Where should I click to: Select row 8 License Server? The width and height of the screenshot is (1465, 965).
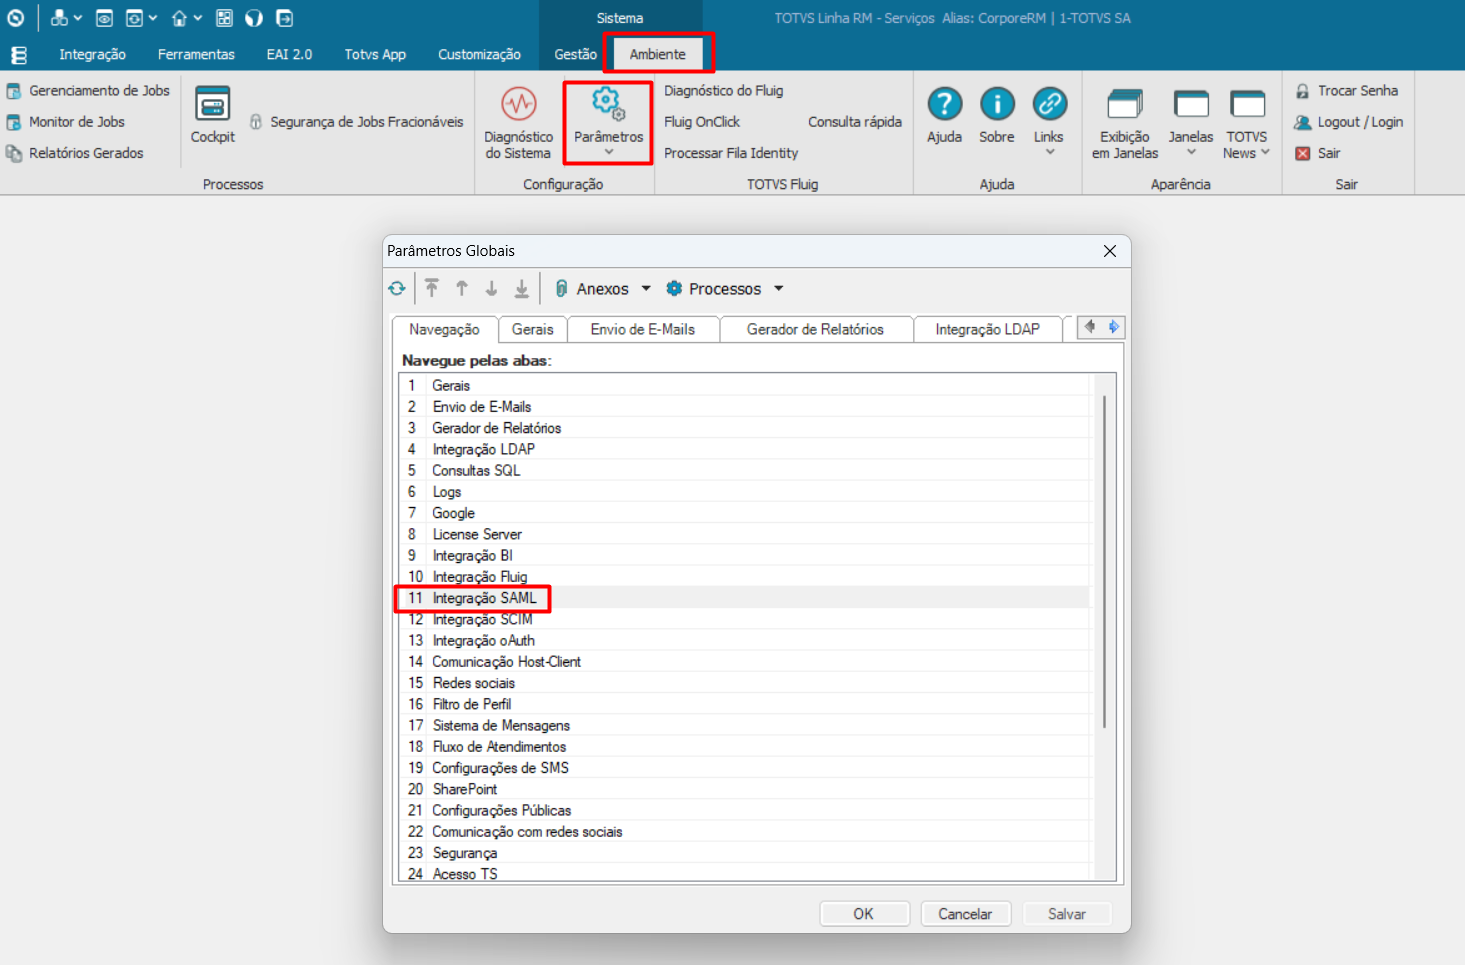pyautogui.click(x=743, y=534)
